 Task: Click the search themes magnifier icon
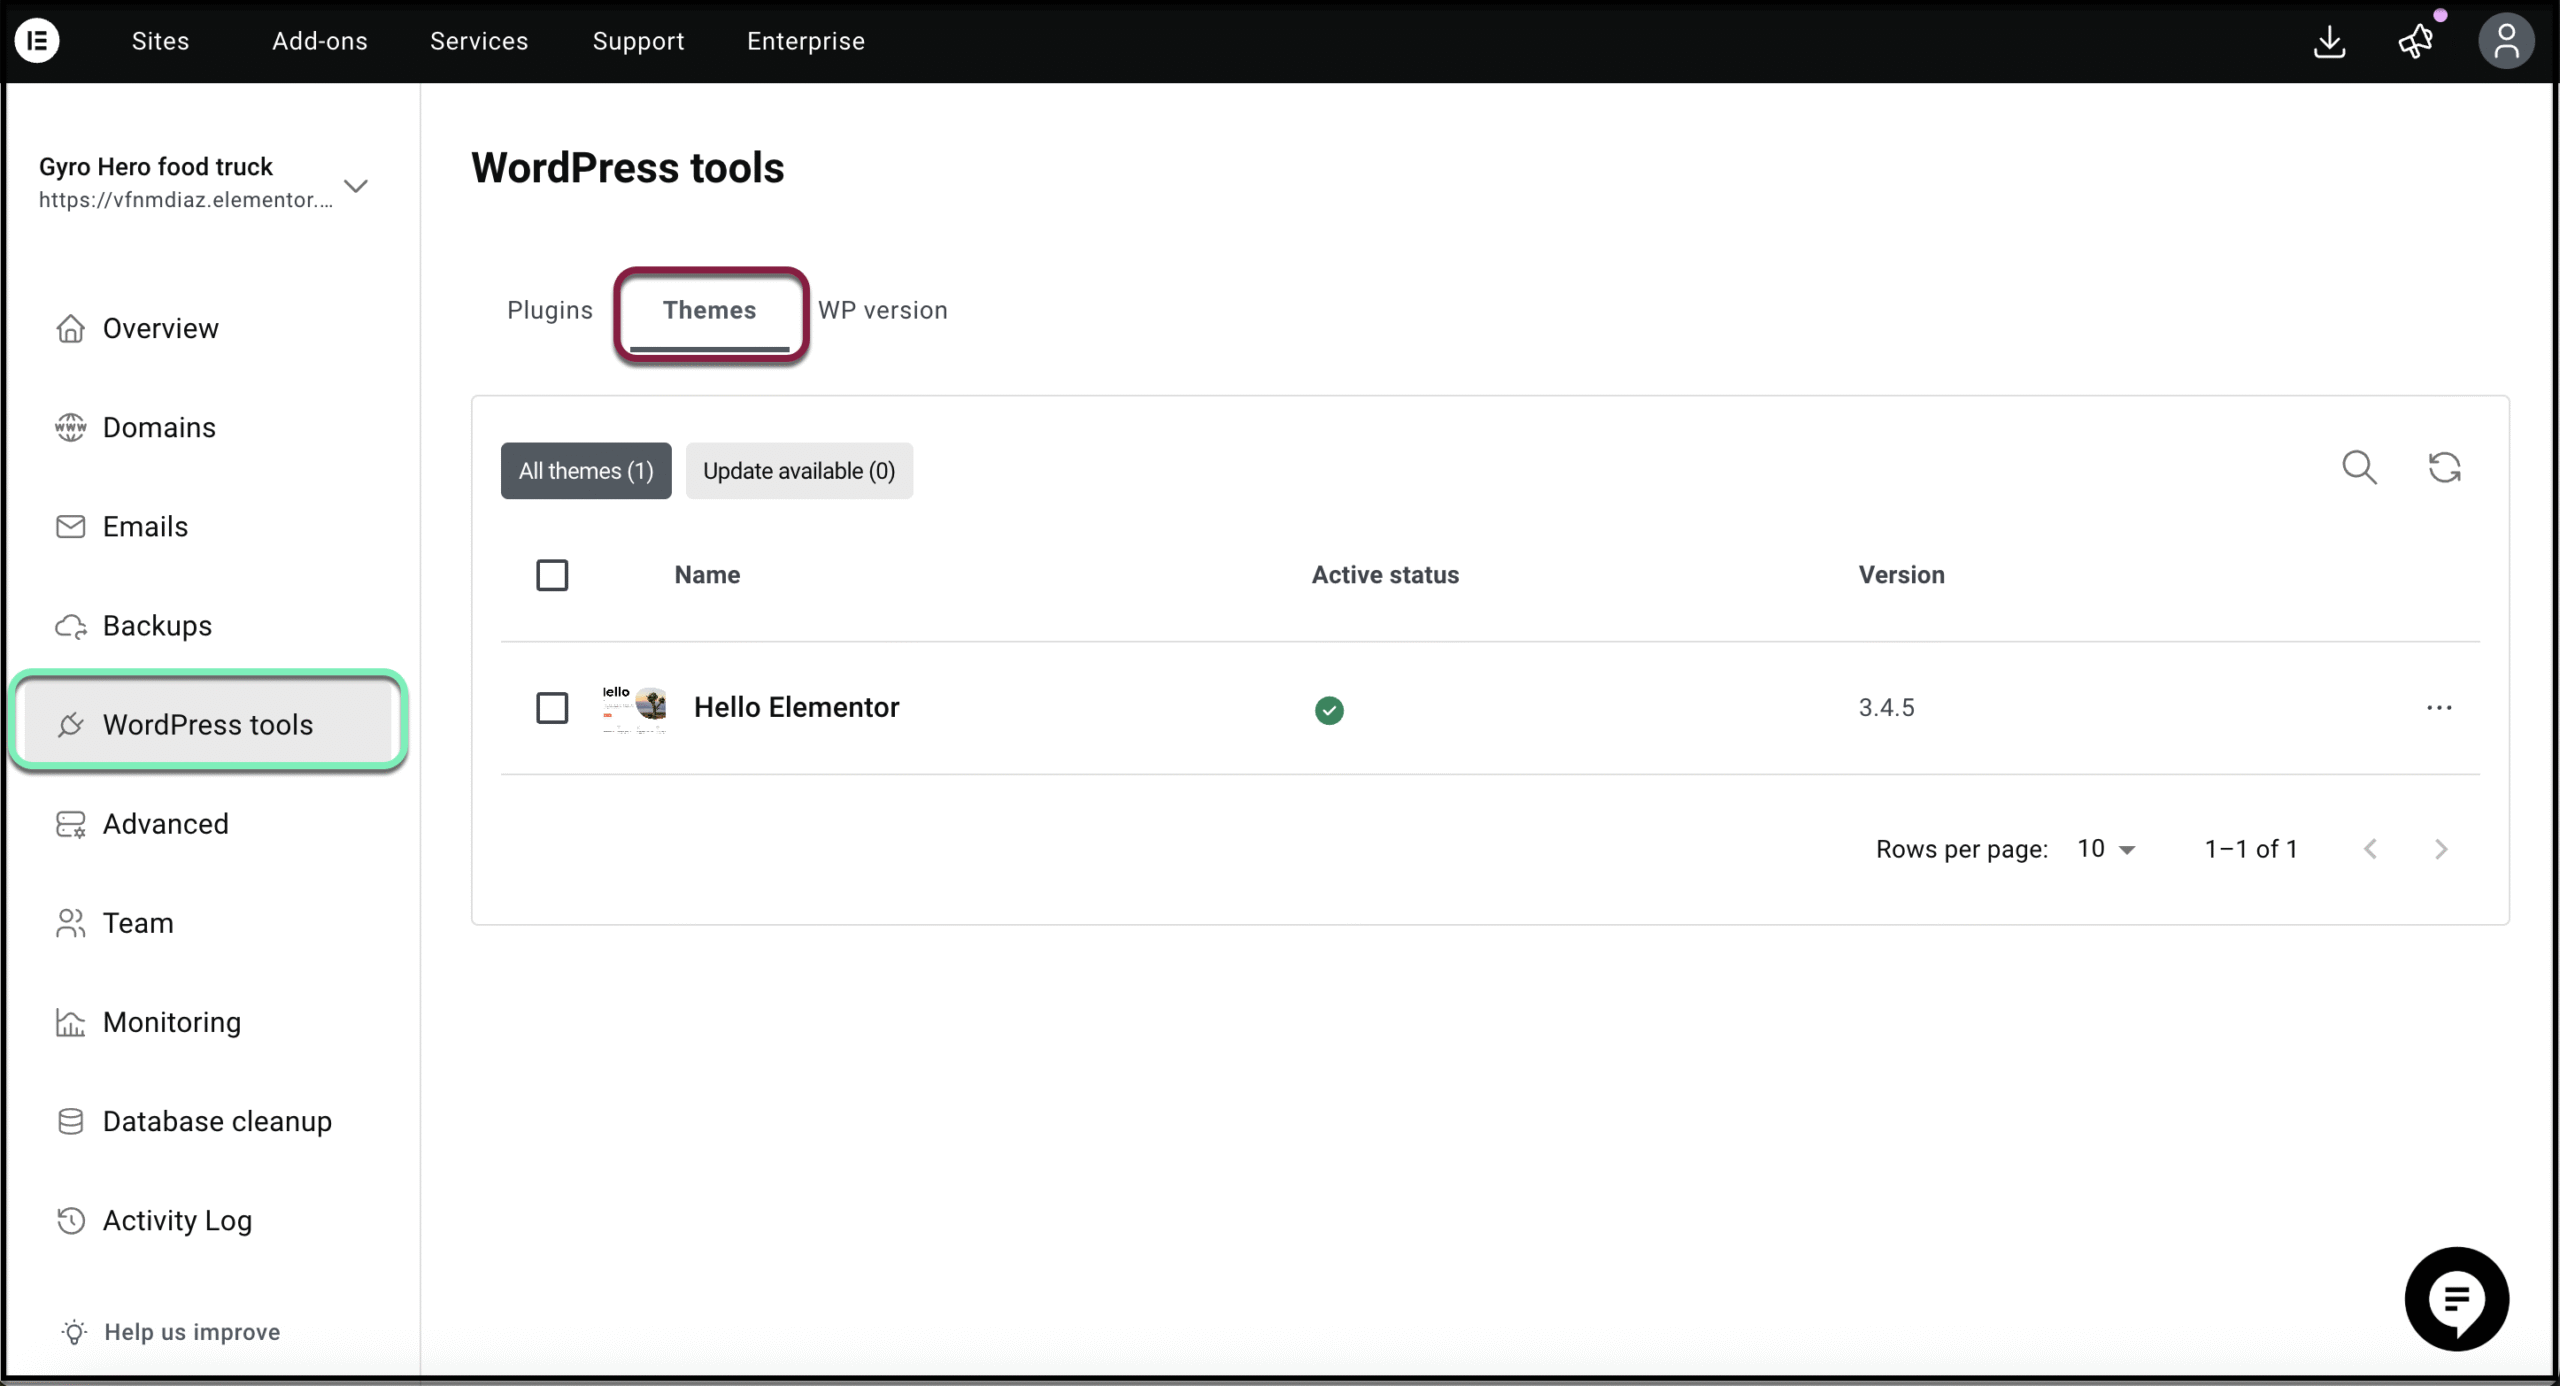(x=2359, y=467)
